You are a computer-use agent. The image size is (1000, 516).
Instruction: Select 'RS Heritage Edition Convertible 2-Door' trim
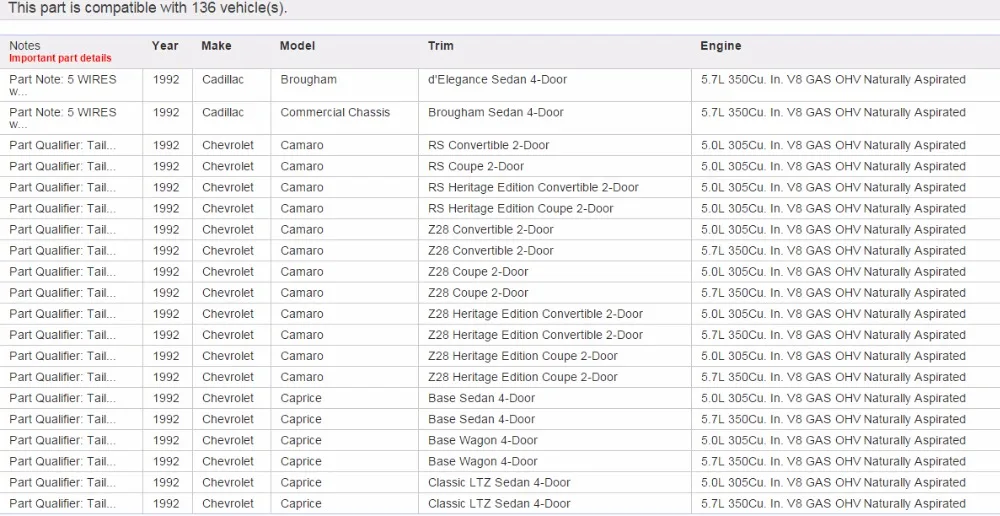click(533, 188)
